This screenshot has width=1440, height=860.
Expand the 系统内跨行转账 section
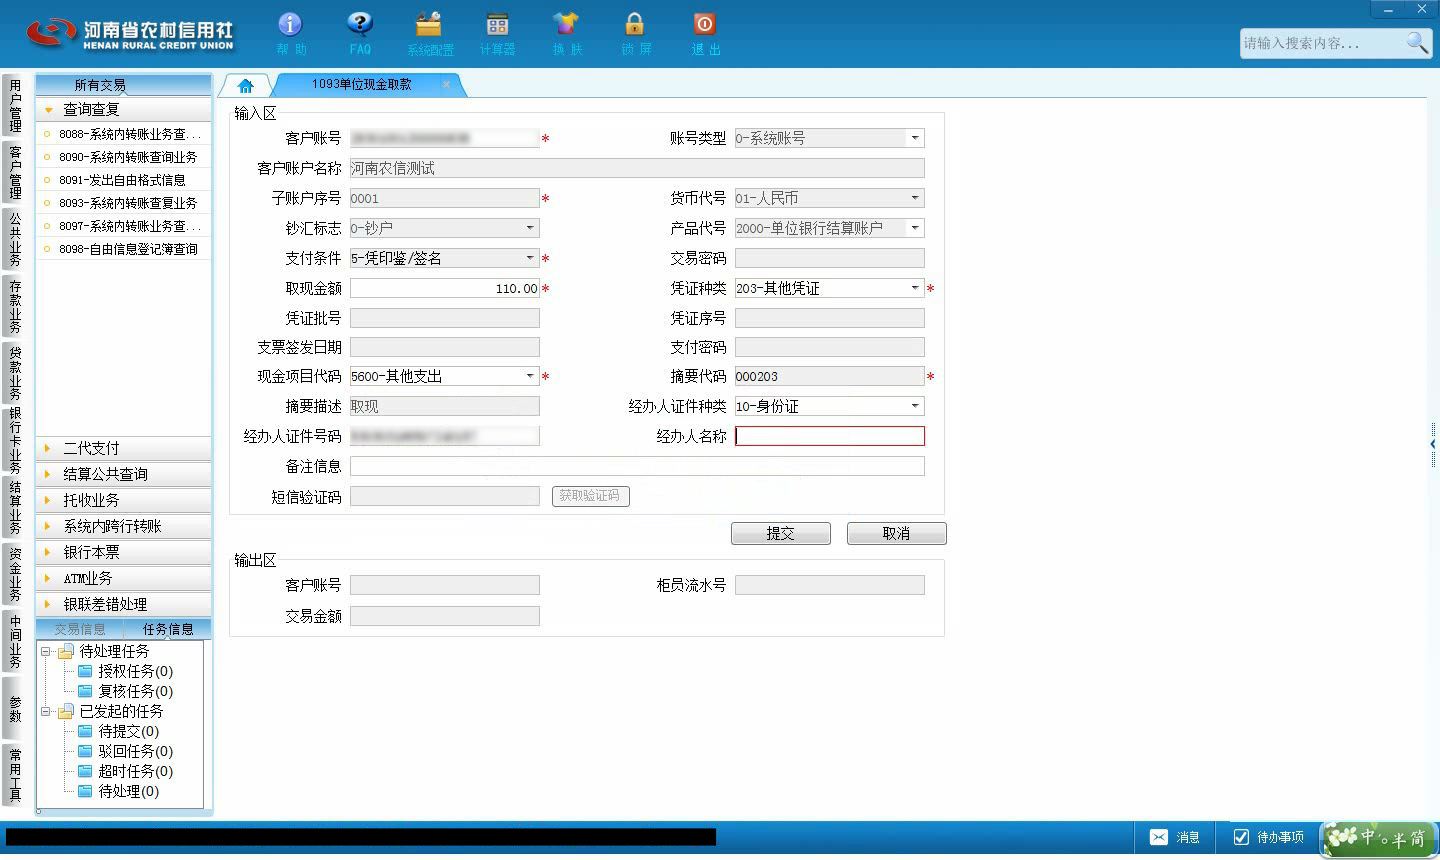123,526
